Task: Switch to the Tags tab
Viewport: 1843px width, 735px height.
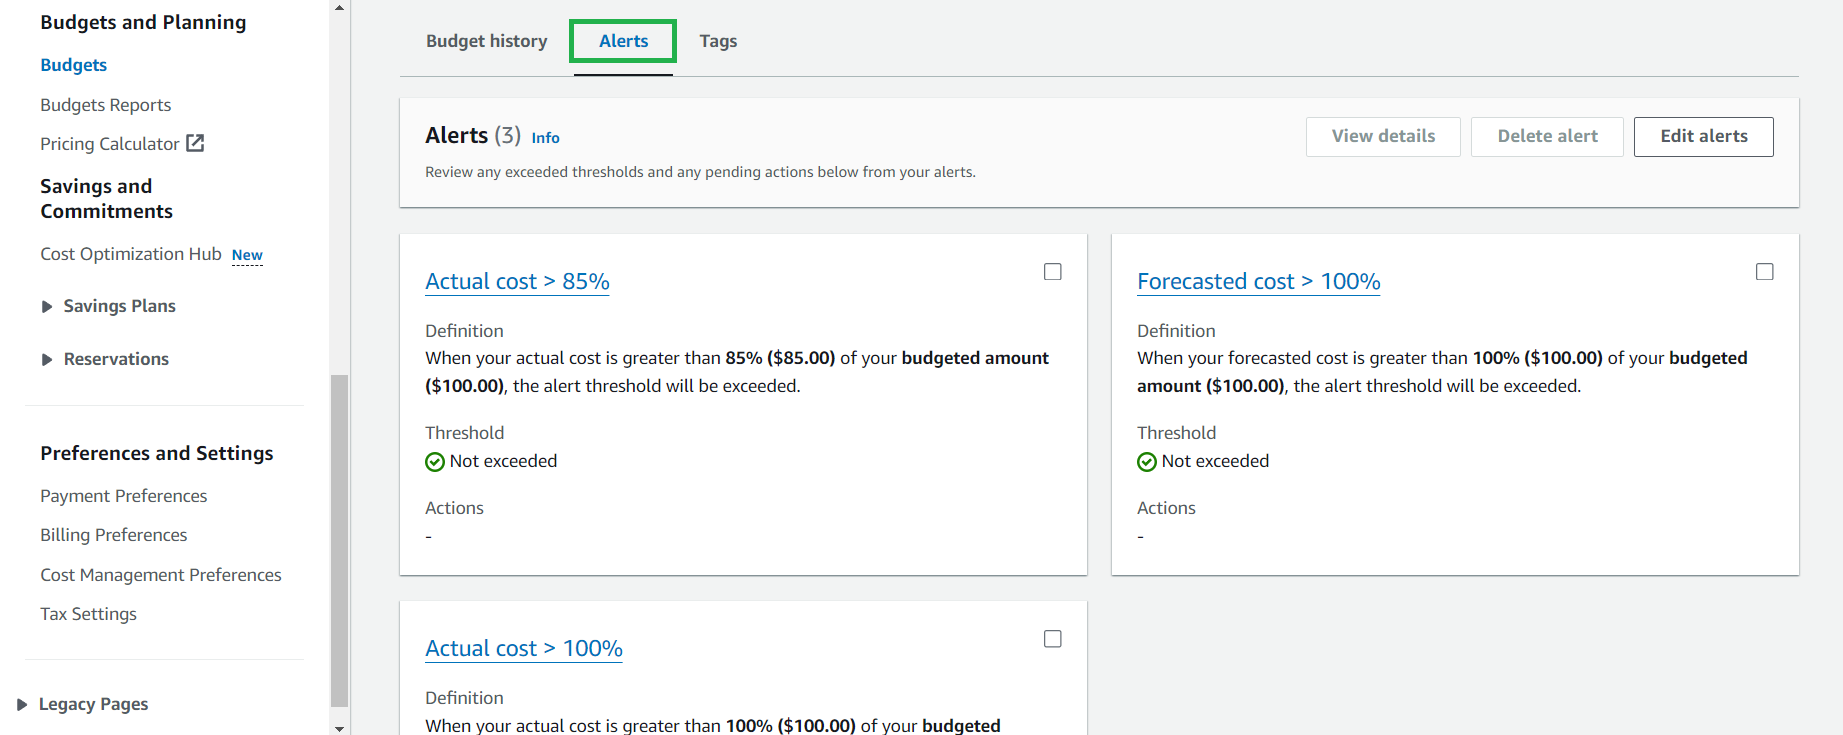Action: (x=718, y=41)
